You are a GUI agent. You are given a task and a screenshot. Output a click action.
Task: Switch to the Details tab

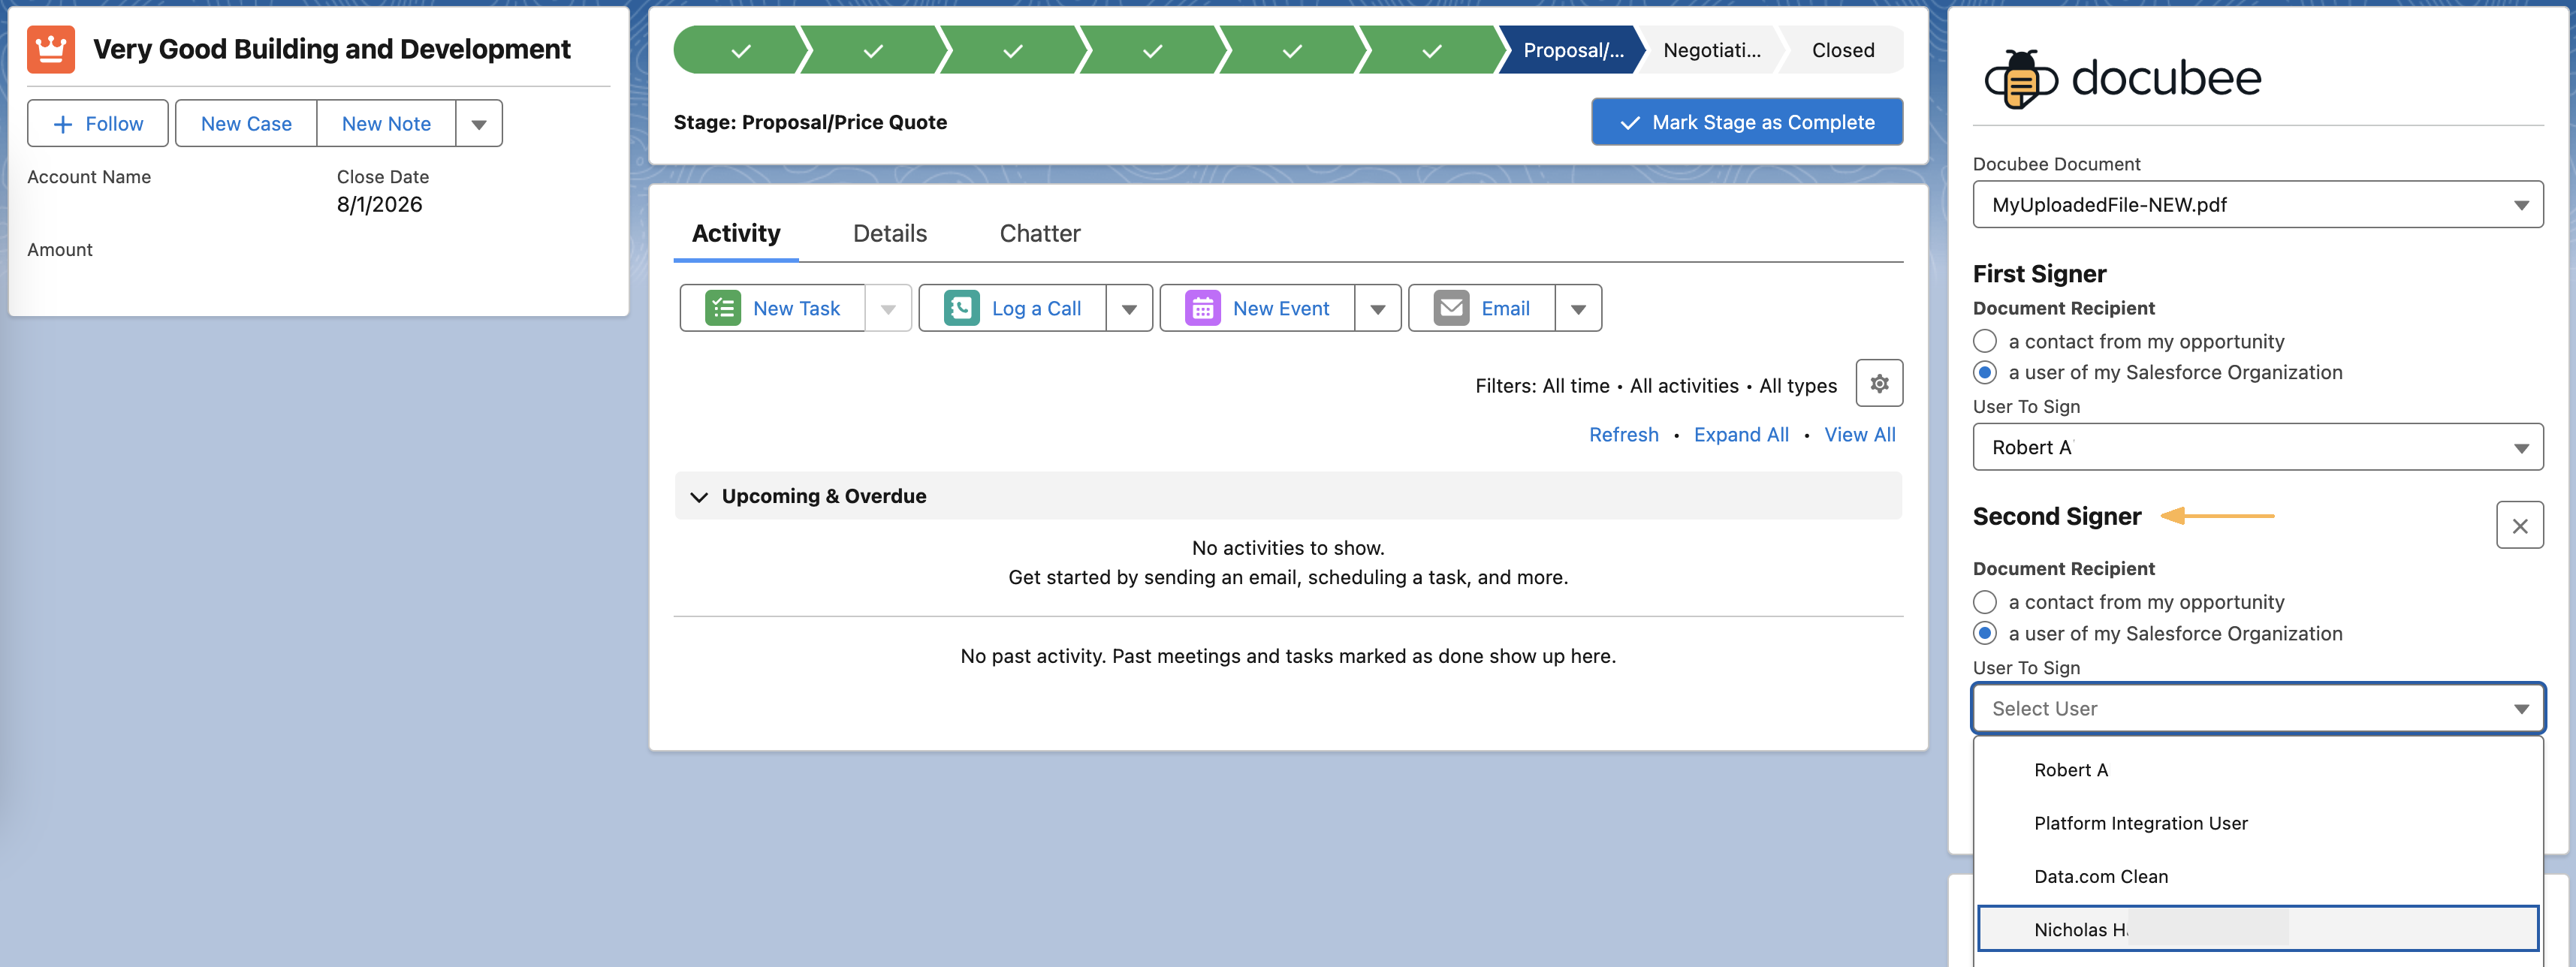[889, 234]
